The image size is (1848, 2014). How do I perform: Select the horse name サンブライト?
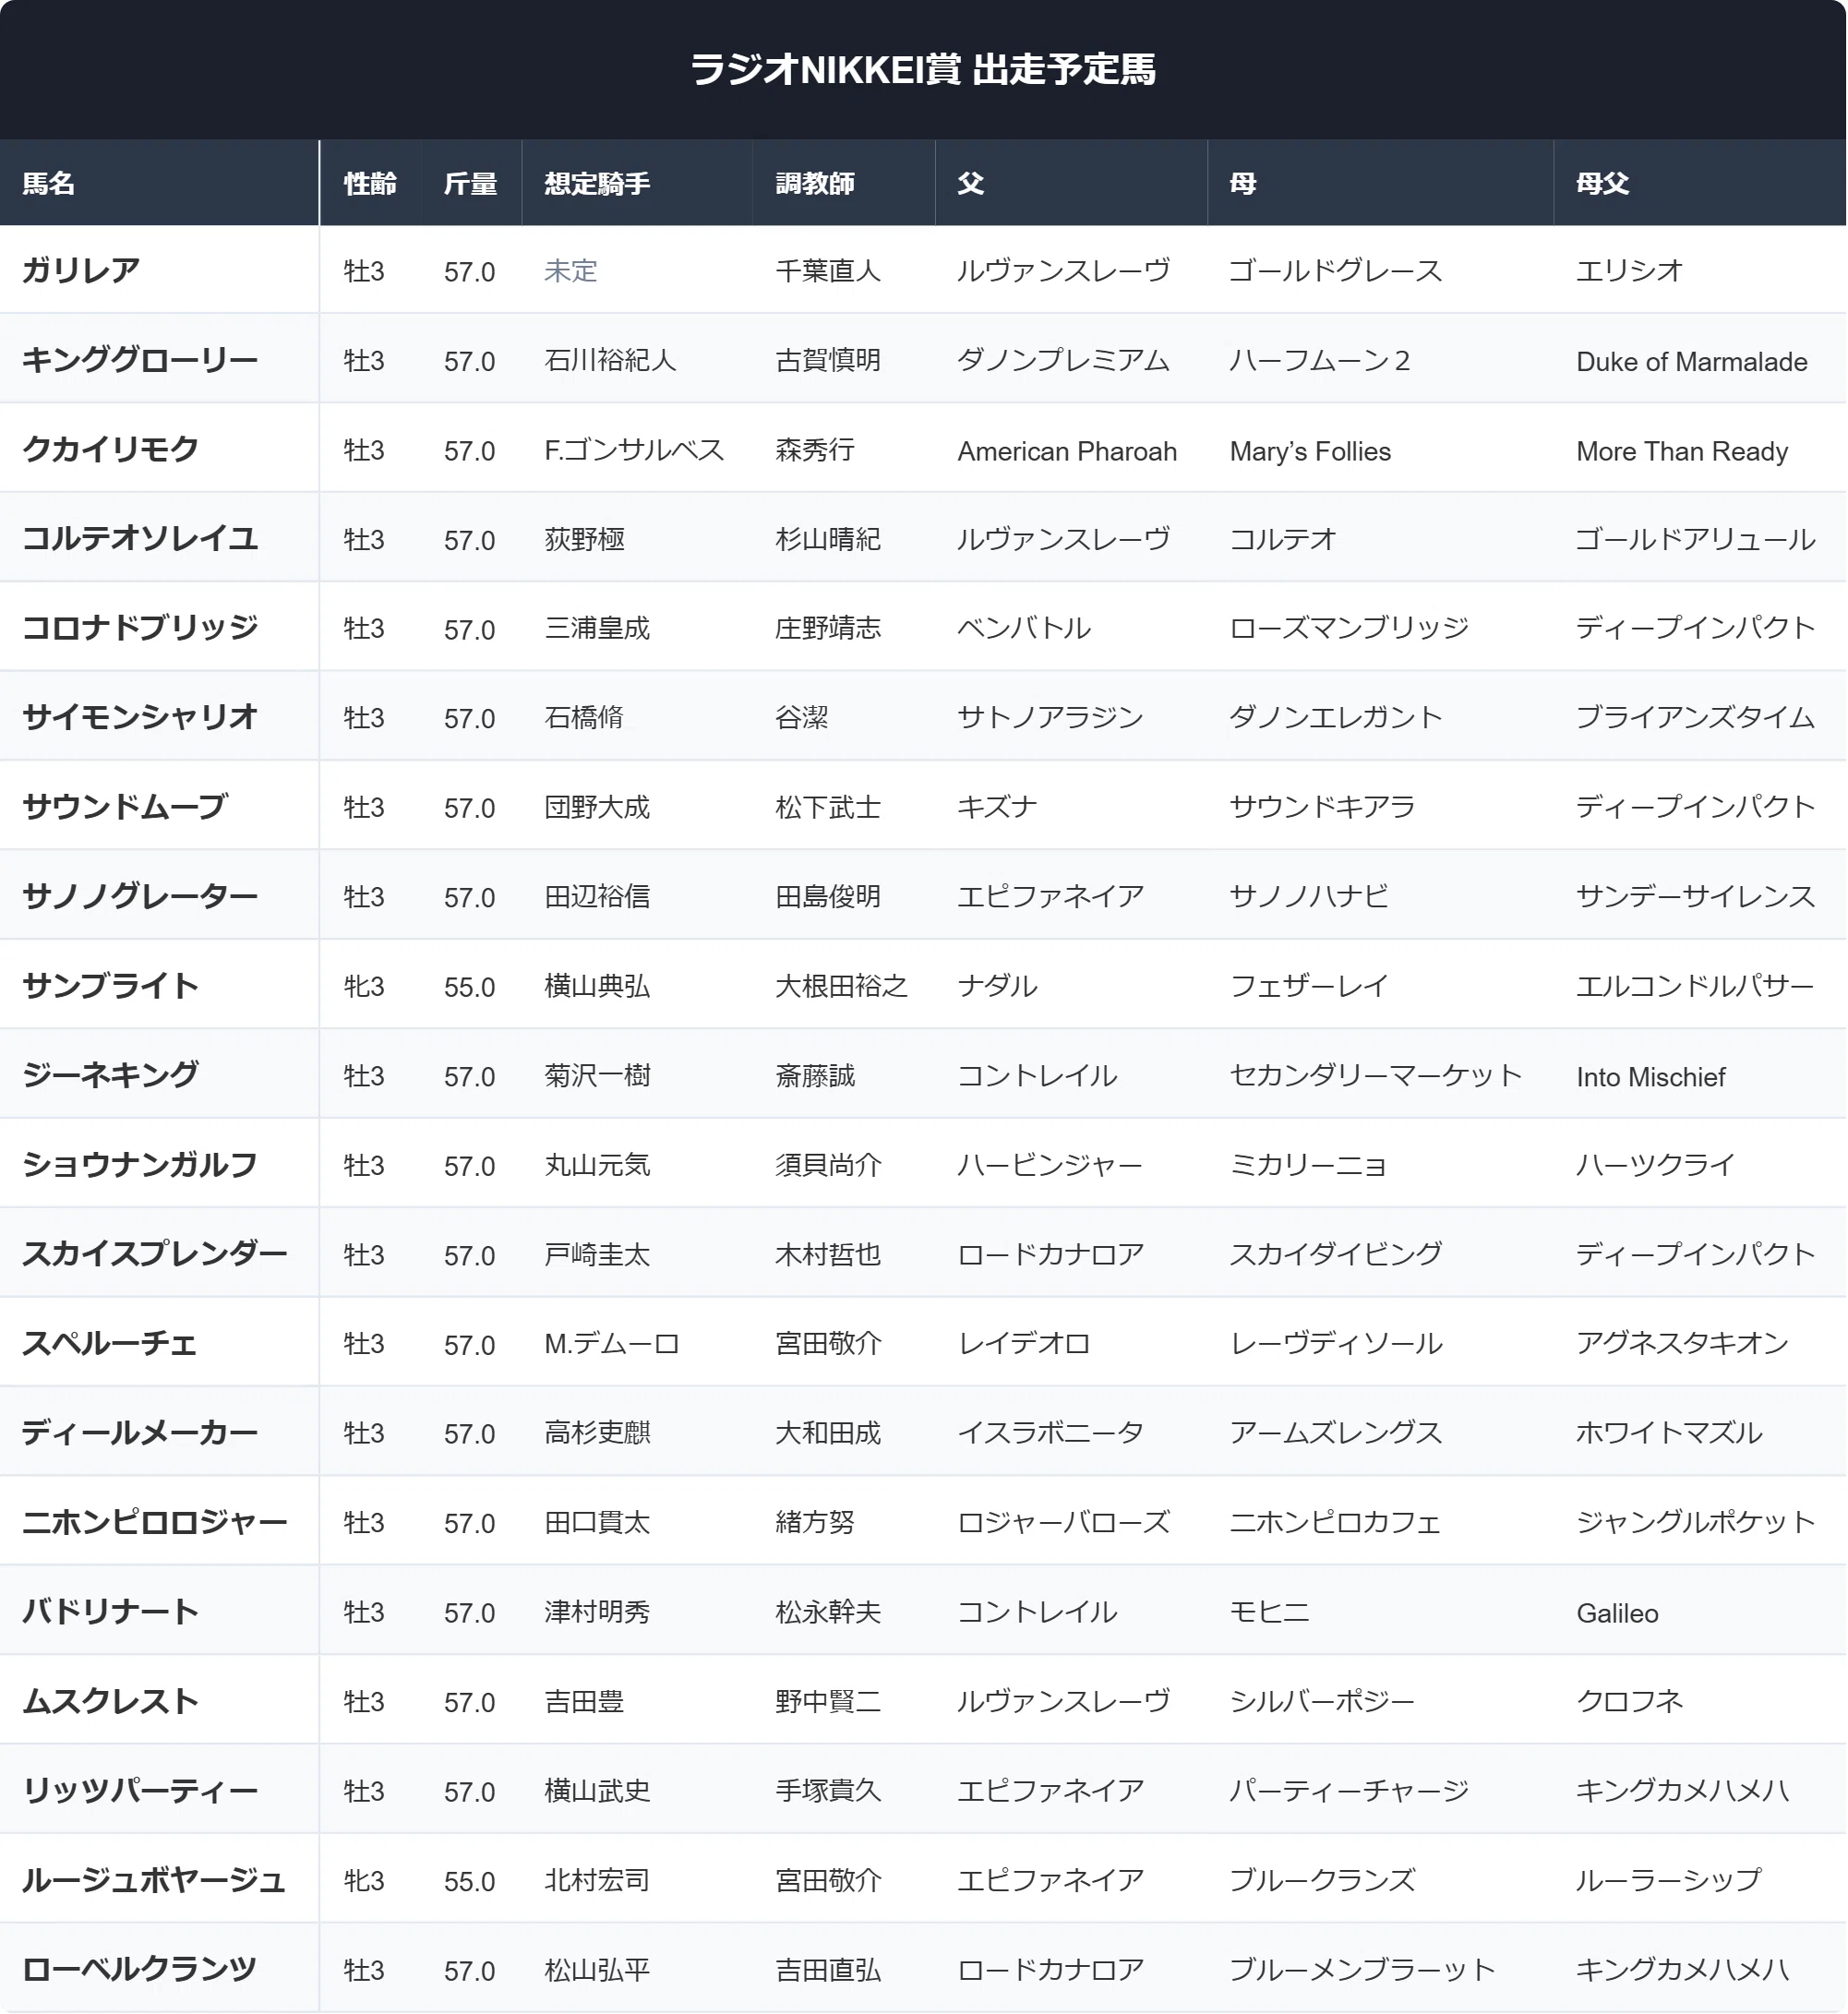tap(111, 986)
